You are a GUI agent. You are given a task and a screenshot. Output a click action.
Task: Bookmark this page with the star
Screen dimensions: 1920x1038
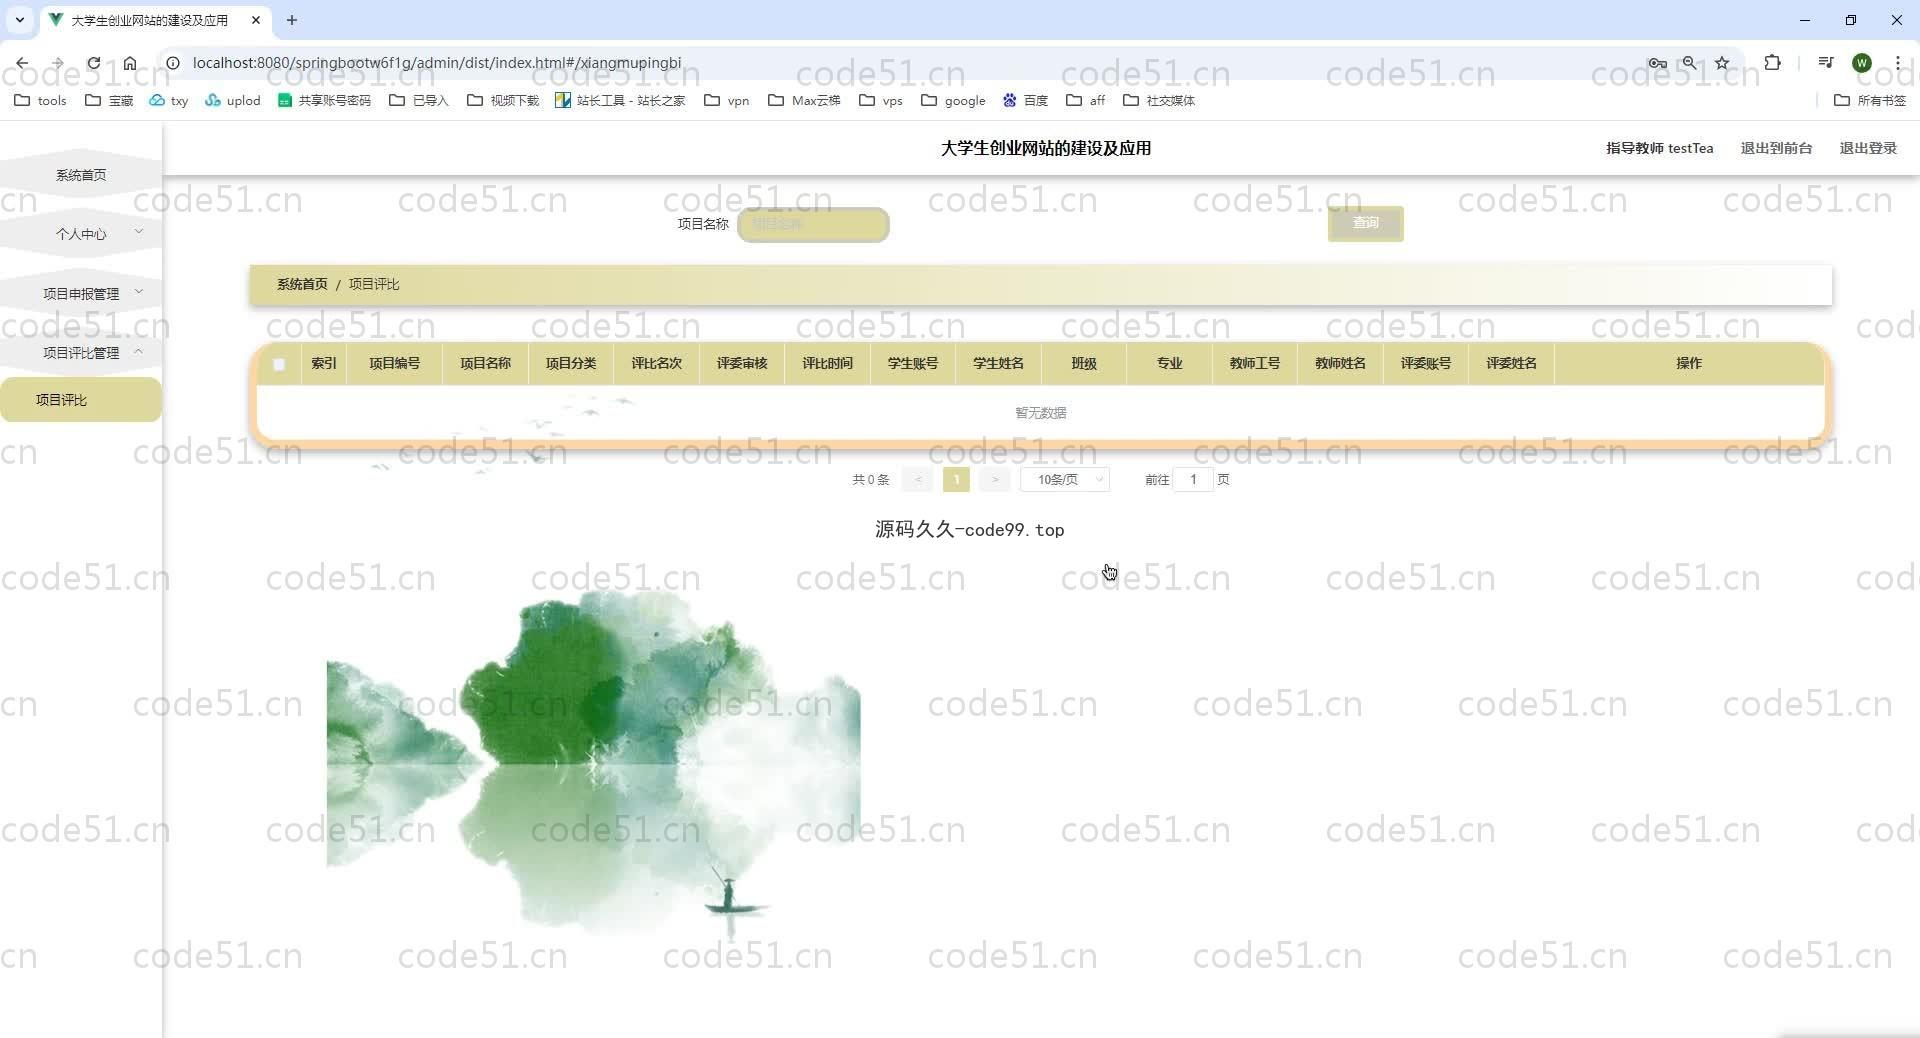pos(1722,63)
